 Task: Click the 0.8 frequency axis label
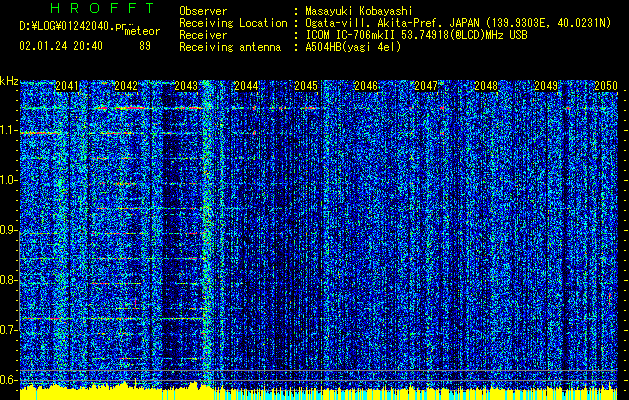click(x=8, y=280)
